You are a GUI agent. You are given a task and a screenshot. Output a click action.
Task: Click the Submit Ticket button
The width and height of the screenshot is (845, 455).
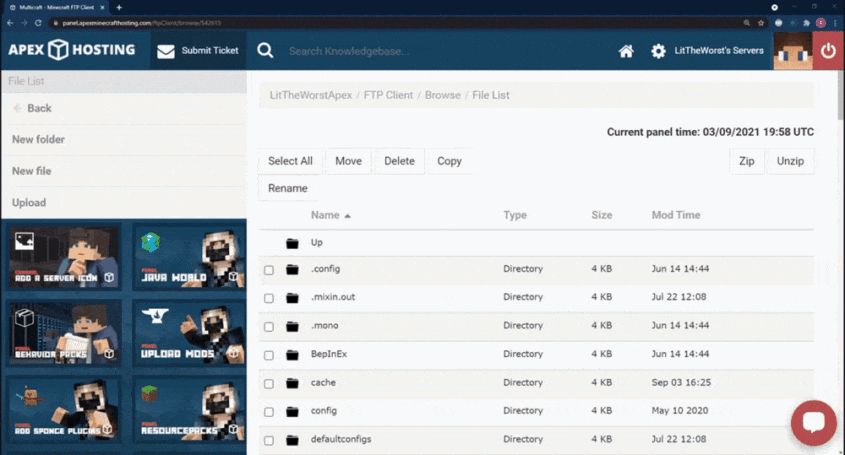tap(198, 51)
